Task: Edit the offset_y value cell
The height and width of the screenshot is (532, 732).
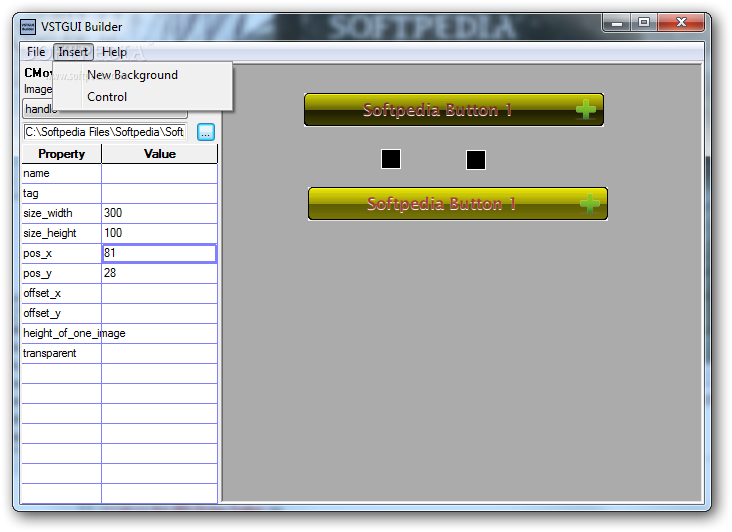Action: (159, 314)
